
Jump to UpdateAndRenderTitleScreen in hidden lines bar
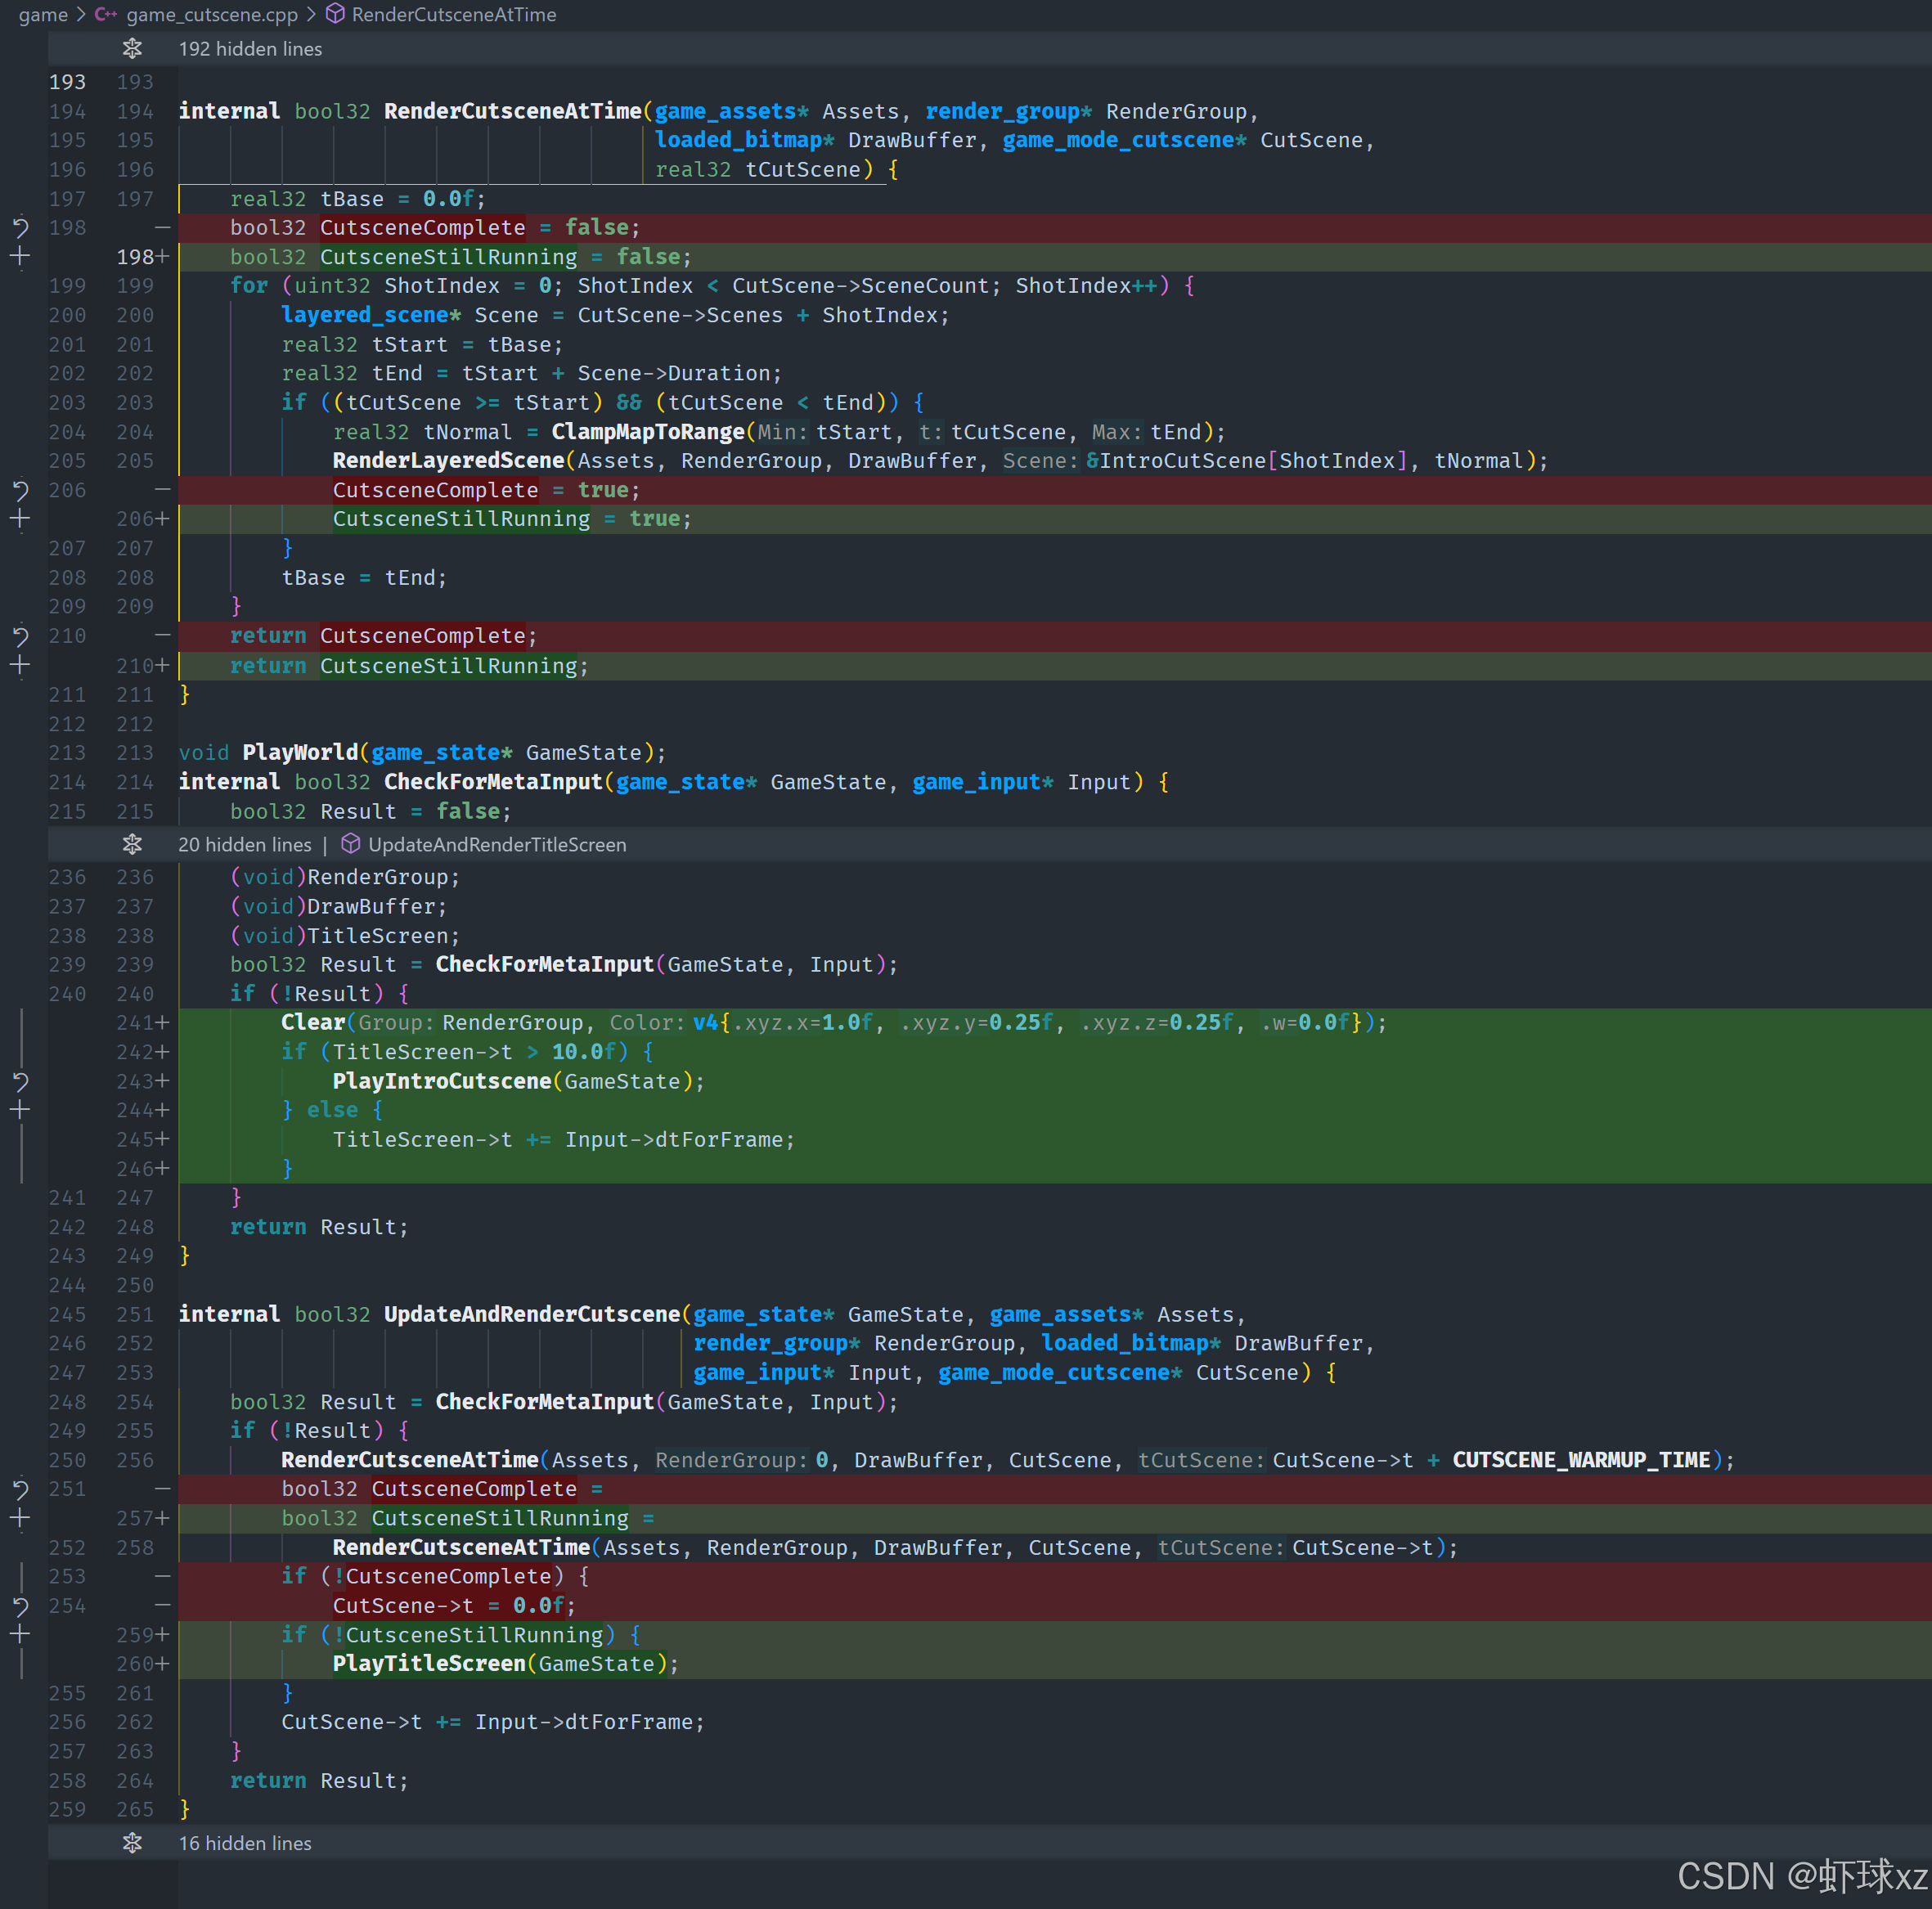(496, 845)
